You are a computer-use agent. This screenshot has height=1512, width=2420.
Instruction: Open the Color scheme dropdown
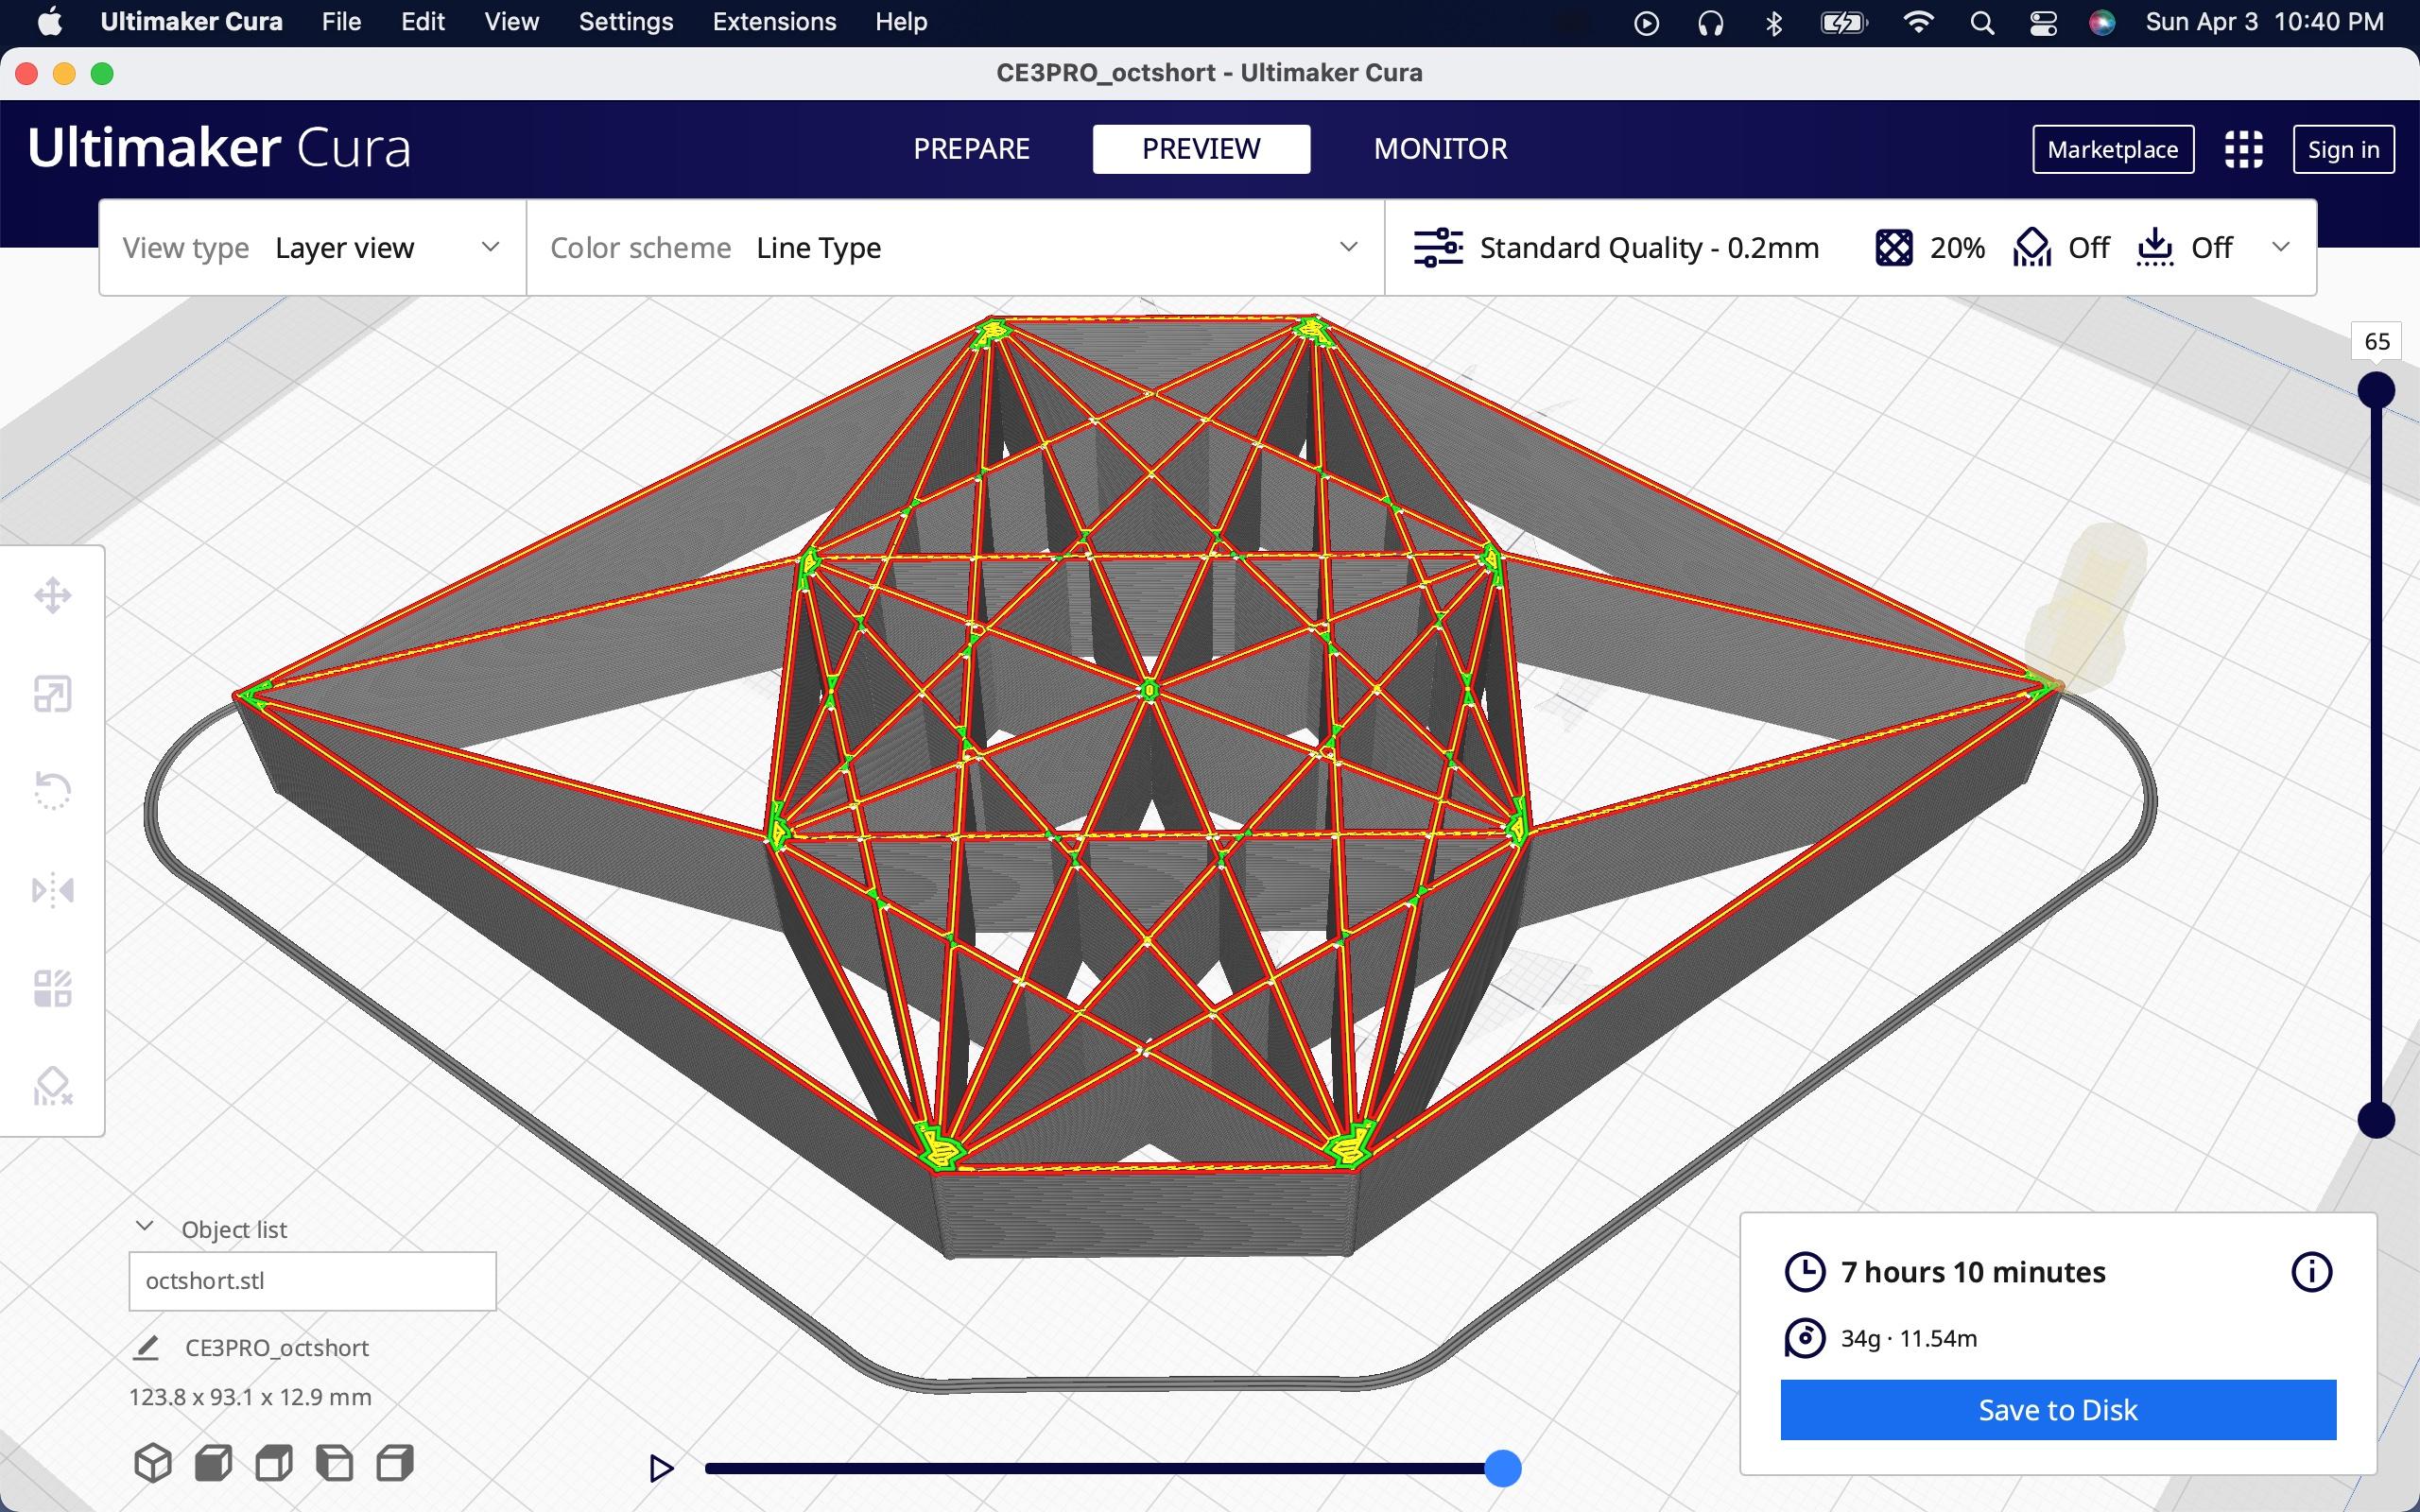tap(955, 247)
